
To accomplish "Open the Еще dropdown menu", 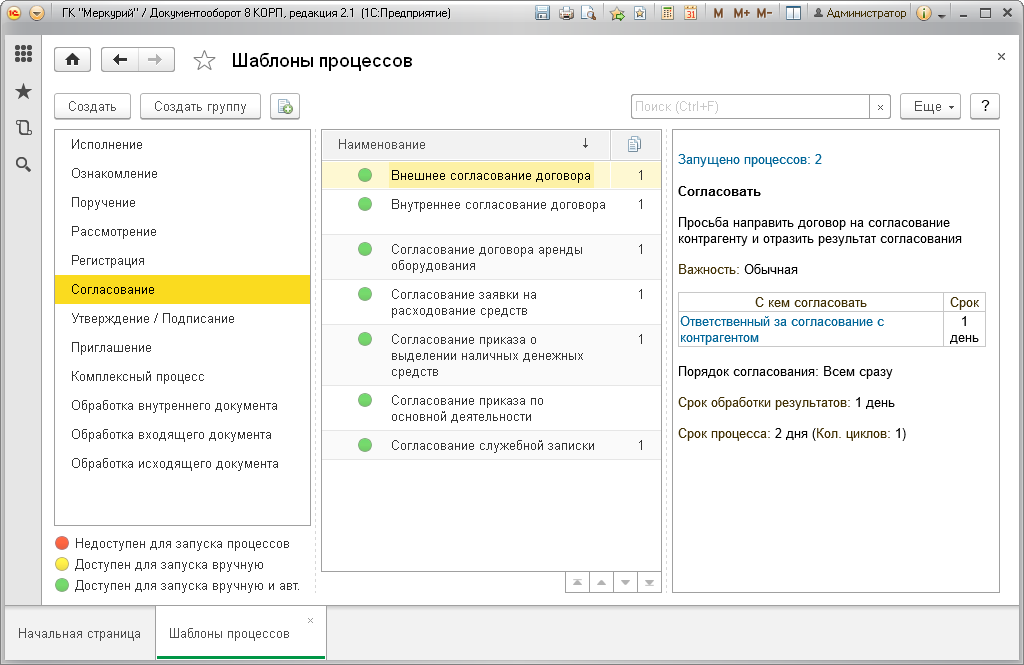I will (x=930, y=106).
